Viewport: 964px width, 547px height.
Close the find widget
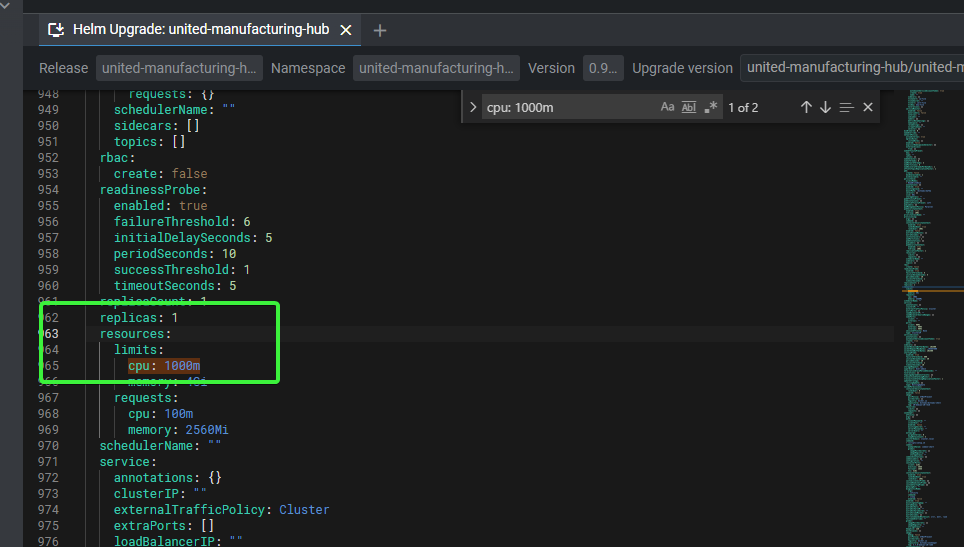(x=868, y=107)
